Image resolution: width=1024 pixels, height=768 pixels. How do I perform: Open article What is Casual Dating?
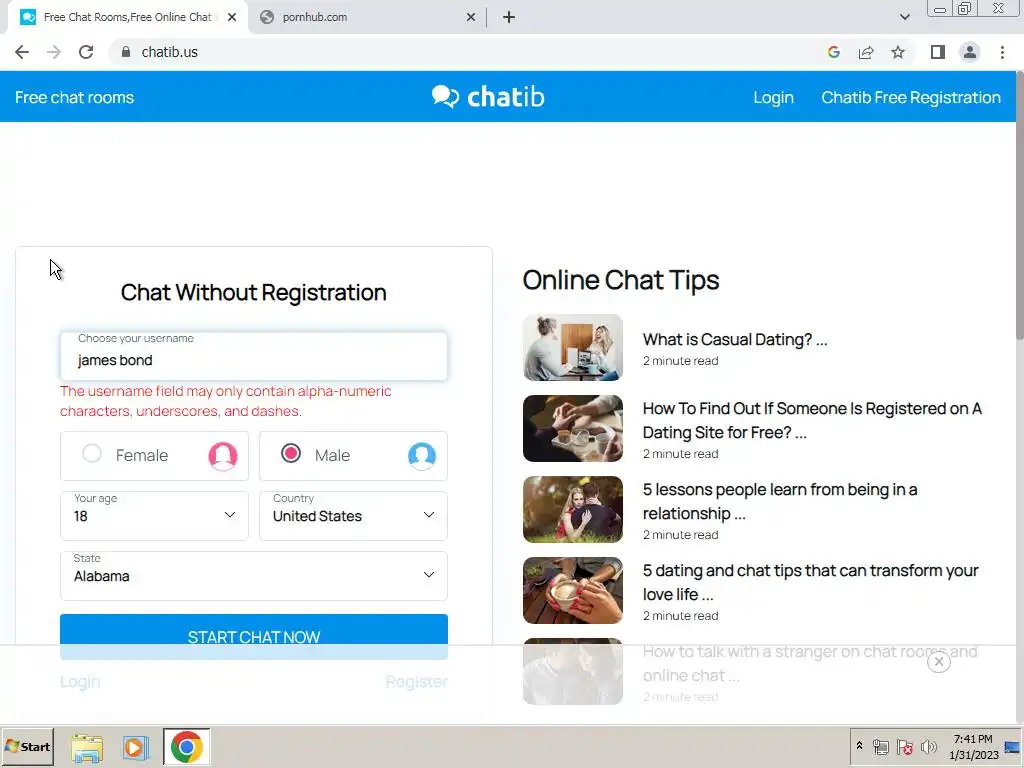coord(735,340)
